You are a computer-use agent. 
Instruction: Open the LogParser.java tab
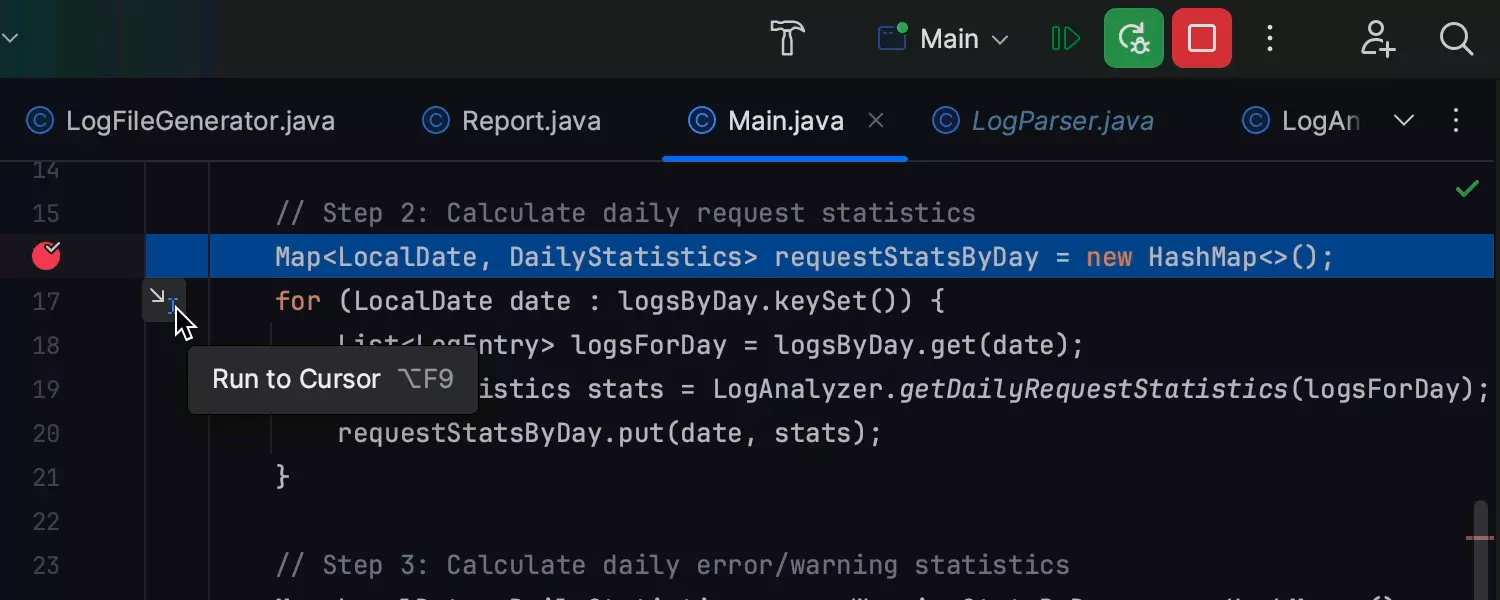[1062, 122]
